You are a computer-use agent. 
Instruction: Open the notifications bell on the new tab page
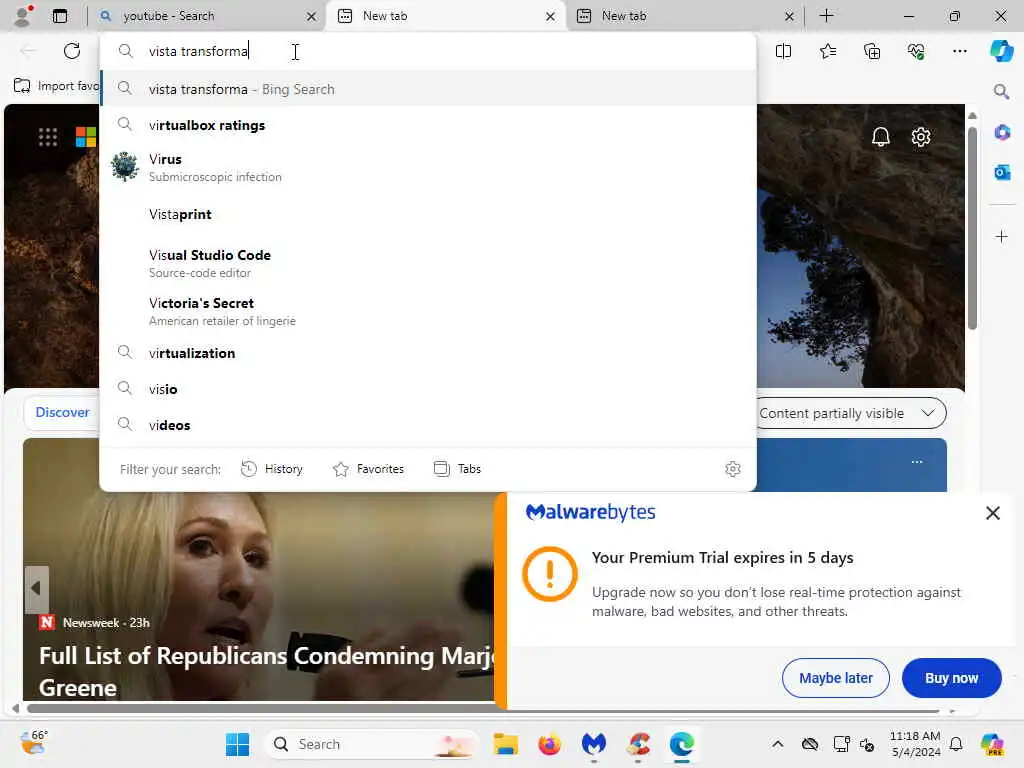pos(880,136)
